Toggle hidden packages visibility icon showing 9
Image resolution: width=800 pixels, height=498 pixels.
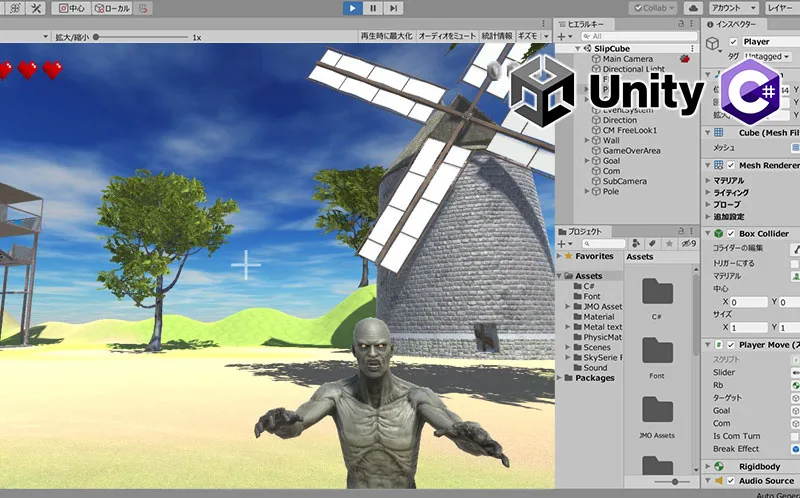tap(689, 244)
